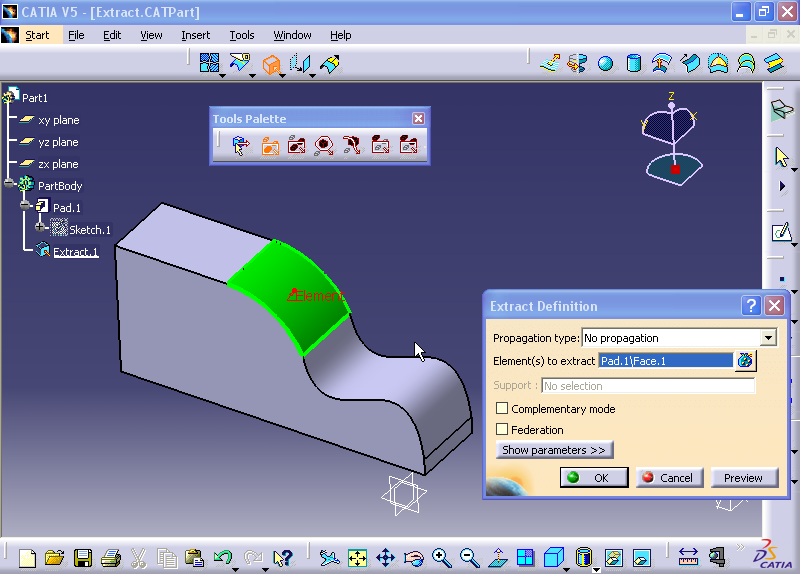Select the xy plane tree item
The width and height of the screenshot is (801, 583).
(x=59, y=120)
